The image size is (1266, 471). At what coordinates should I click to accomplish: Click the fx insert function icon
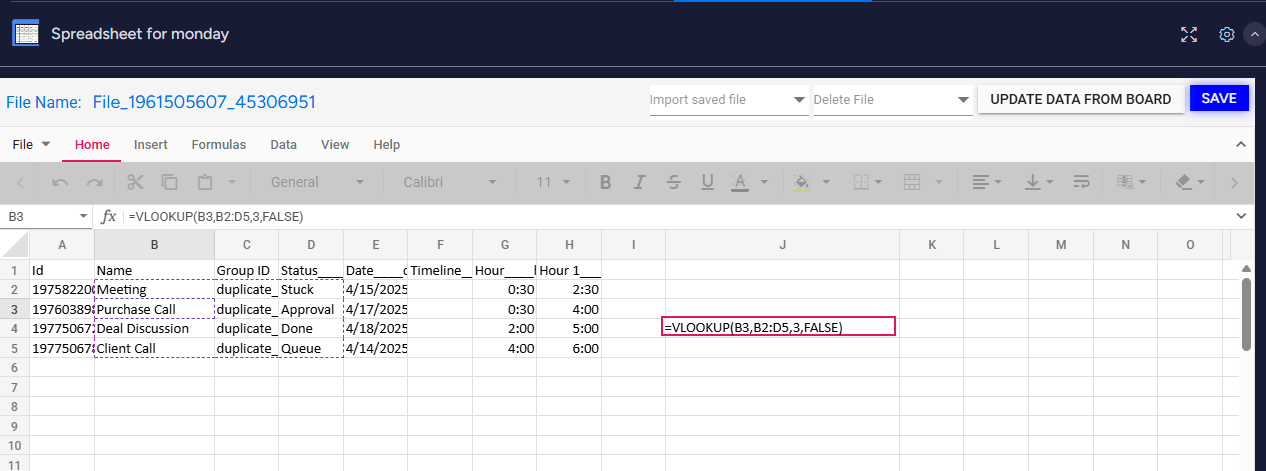point(109,216)
